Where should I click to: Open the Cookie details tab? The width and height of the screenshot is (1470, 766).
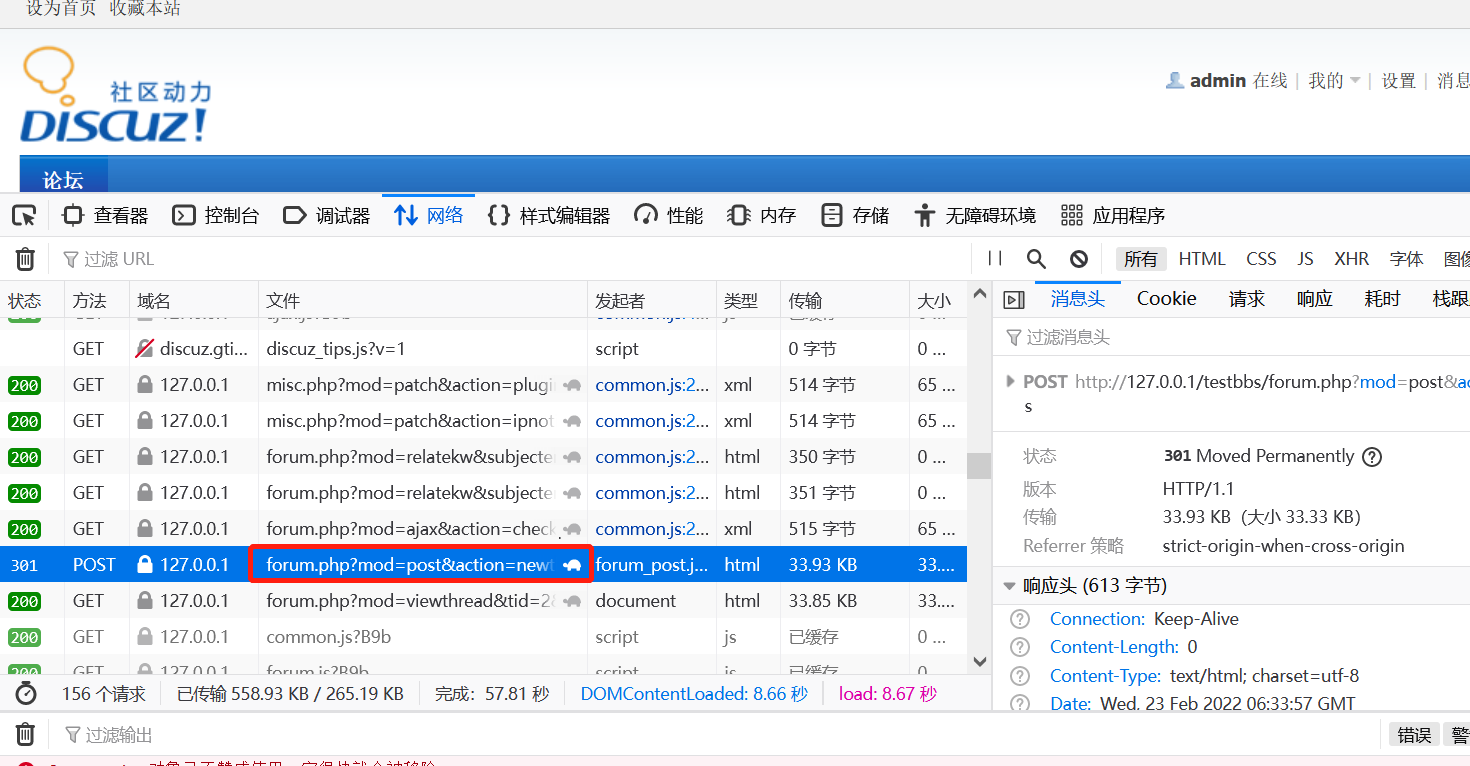tap(1166, 299)
